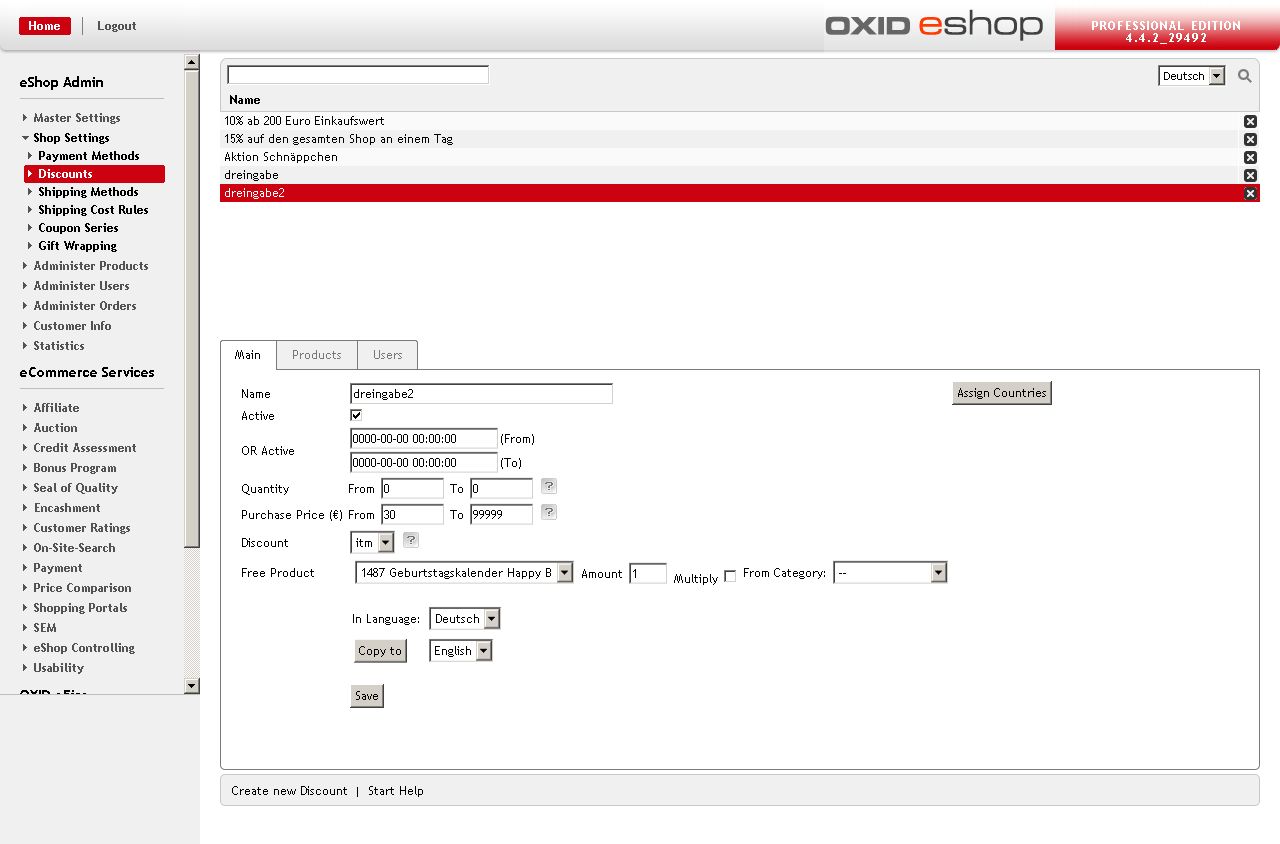The height and width of the screenshot is (844, 1280).
Task: Click the Save button
Action: 367,696
